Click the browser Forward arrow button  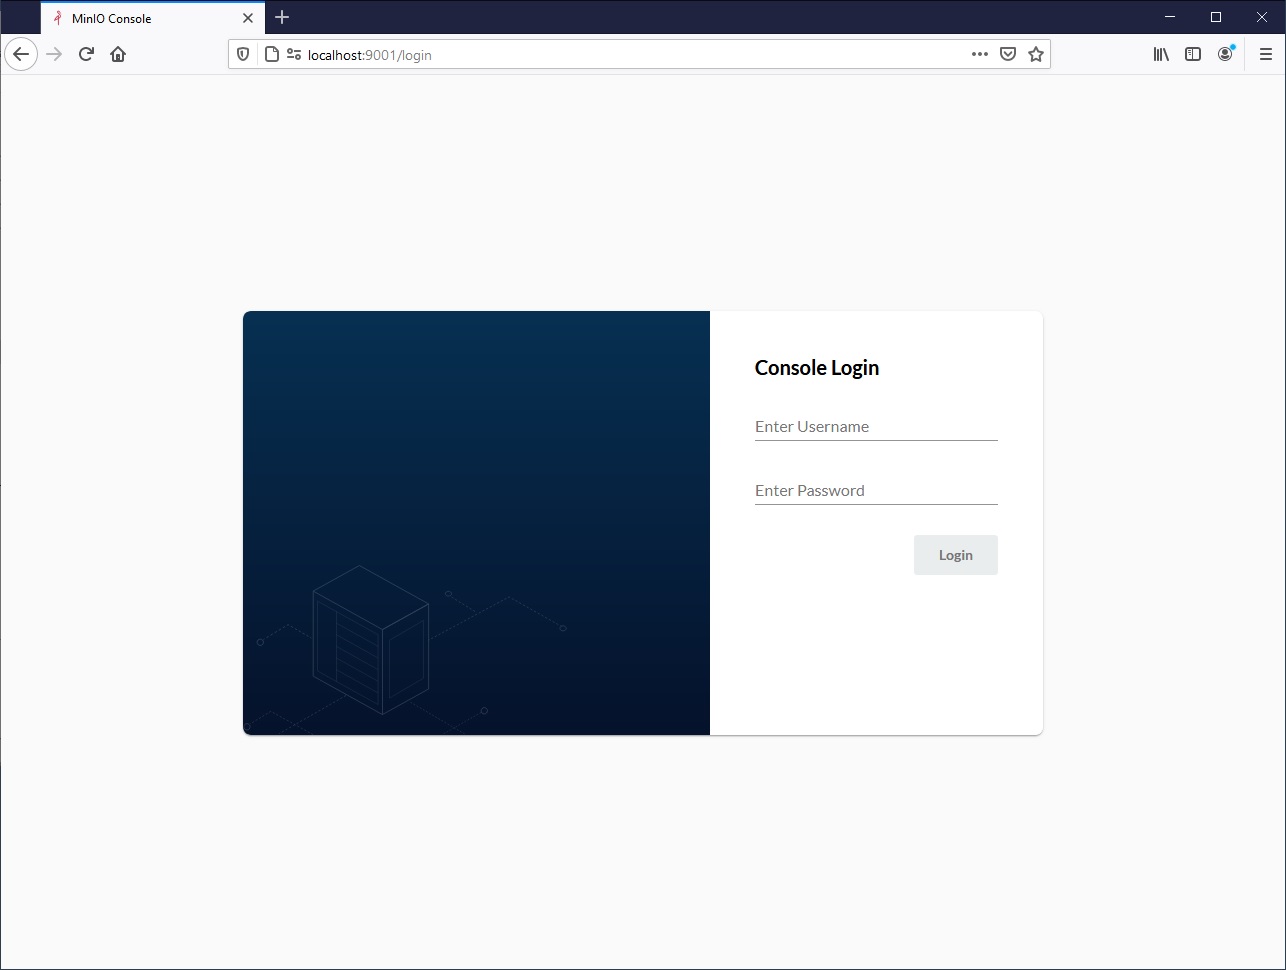pos(54,54)
